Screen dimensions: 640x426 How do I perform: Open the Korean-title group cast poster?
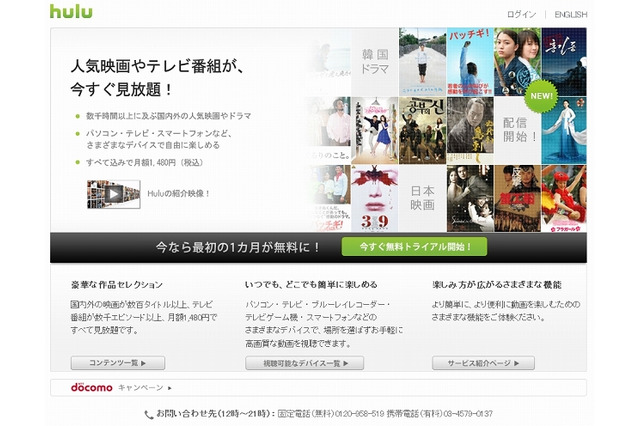click(x=422, y=130)
